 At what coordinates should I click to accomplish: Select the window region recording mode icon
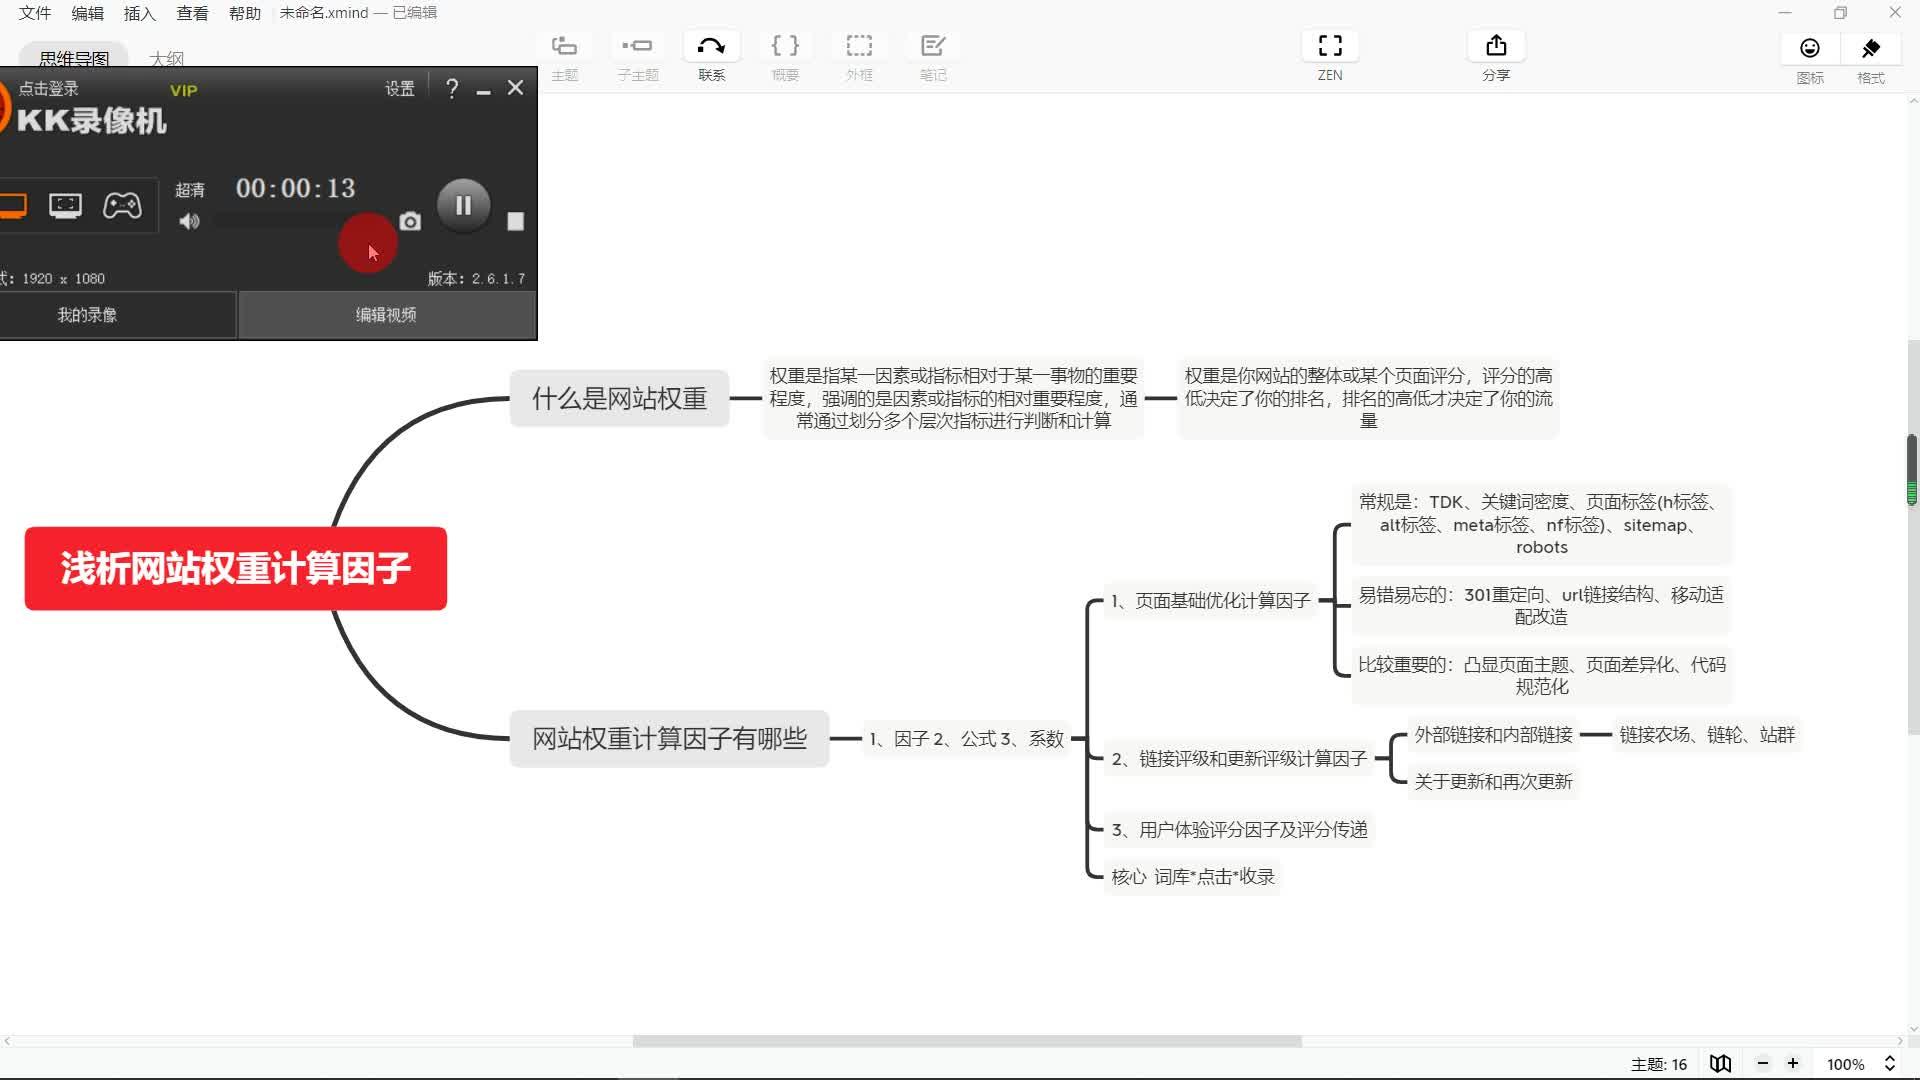66,206
